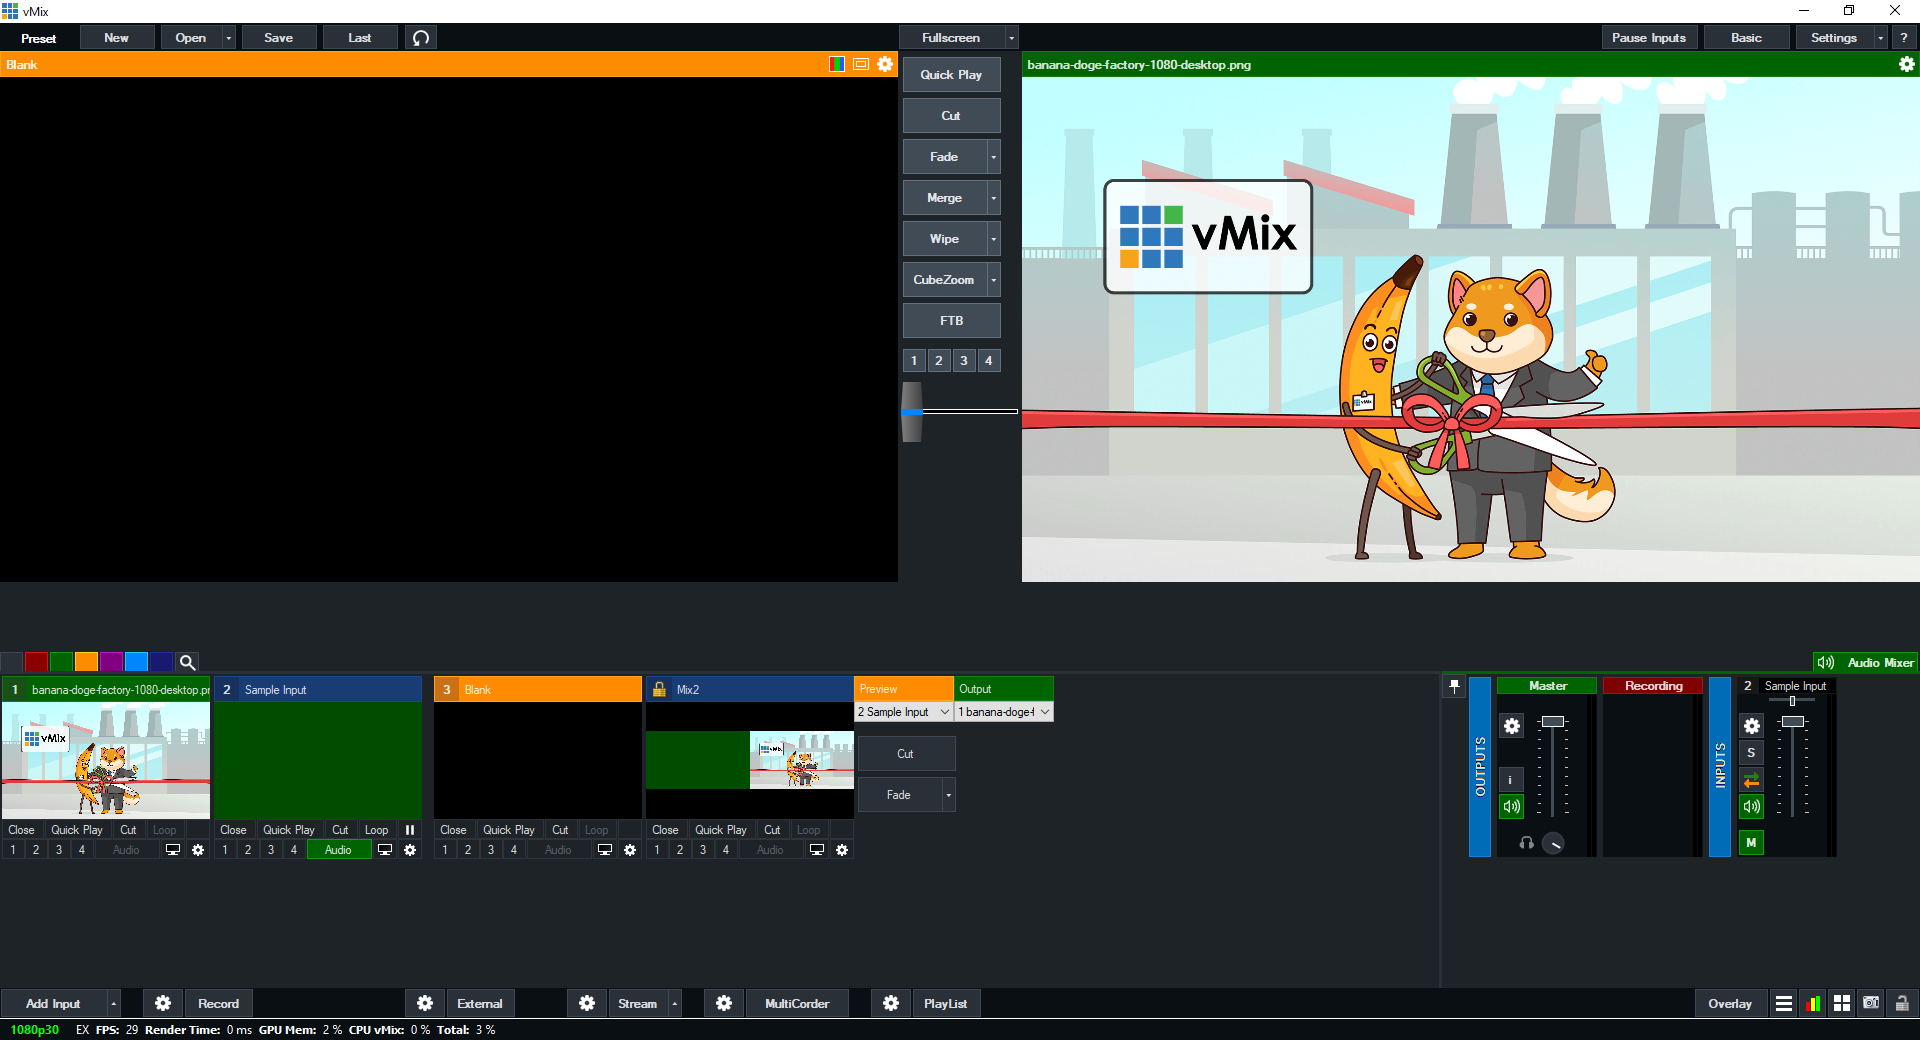
Task: Expand the Fullscreen dropdown arrow
Action: click(x=1011, y=38)
